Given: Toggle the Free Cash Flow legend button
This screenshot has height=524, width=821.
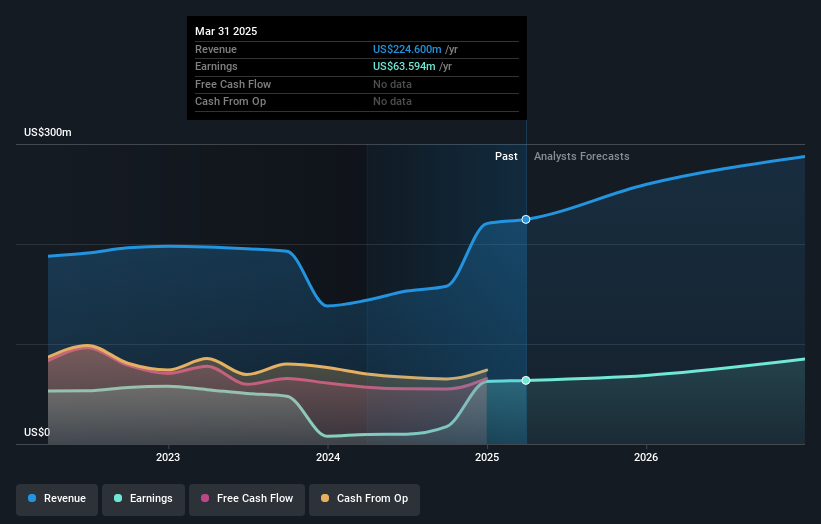Looking at the screenshot, I should [x=247, y=499].
